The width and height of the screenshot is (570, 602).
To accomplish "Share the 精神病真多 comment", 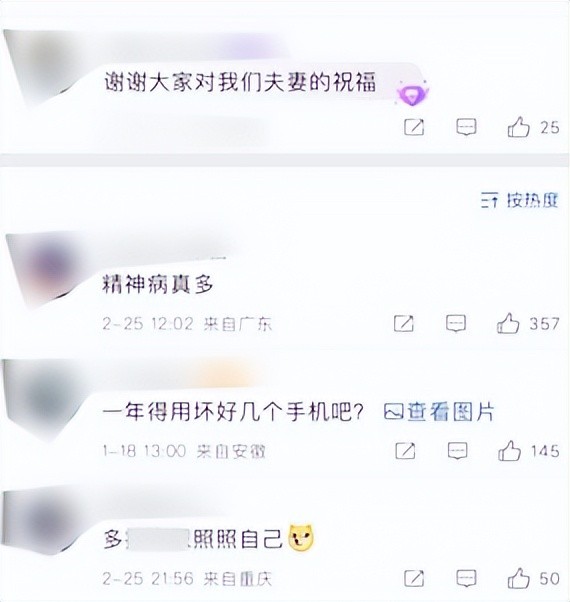I will tap(404, 323).
